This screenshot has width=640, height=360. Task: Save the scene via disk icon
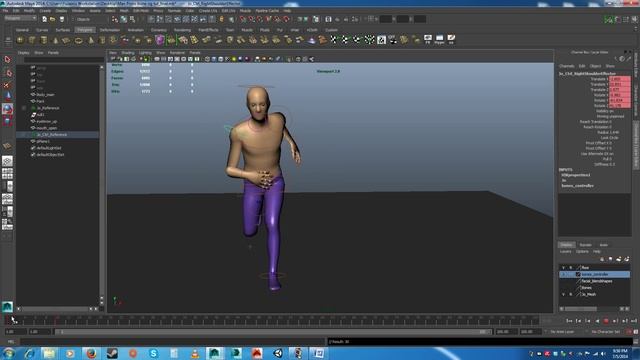62,19
